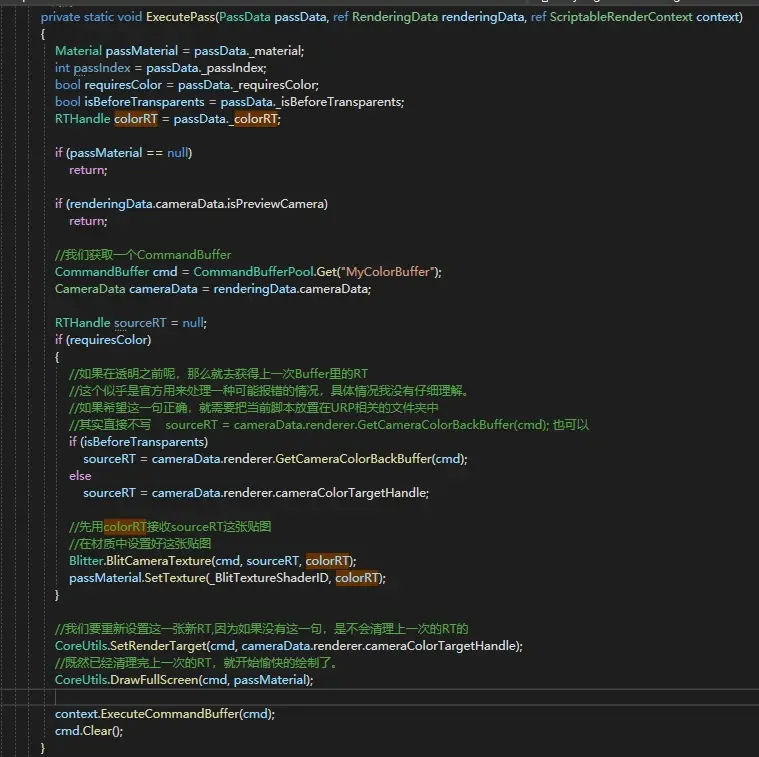
Task: Click the ExecutePass method name
Action: coord(181,17)
